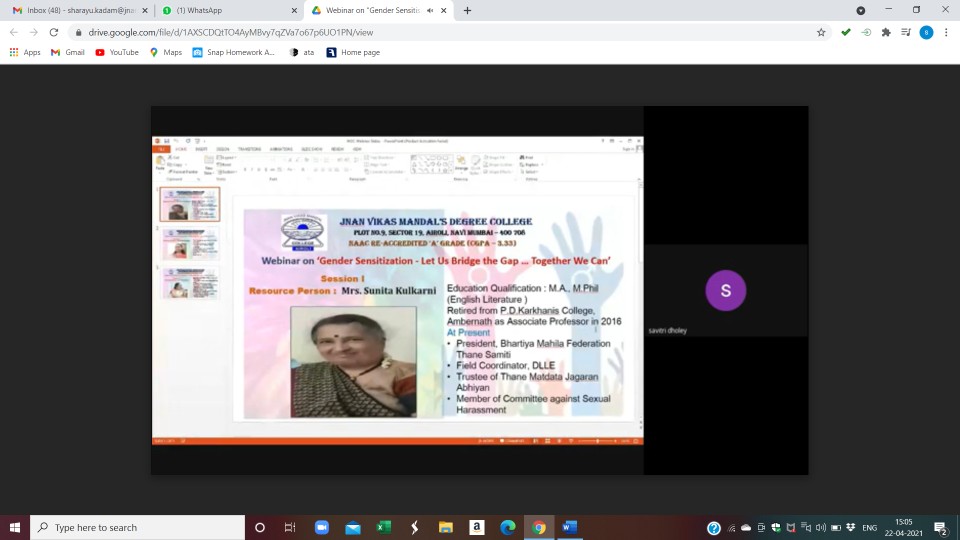Switch to the (1) WhatsApp tab
This screenshot has width=960, height=540.
point(228,10)
